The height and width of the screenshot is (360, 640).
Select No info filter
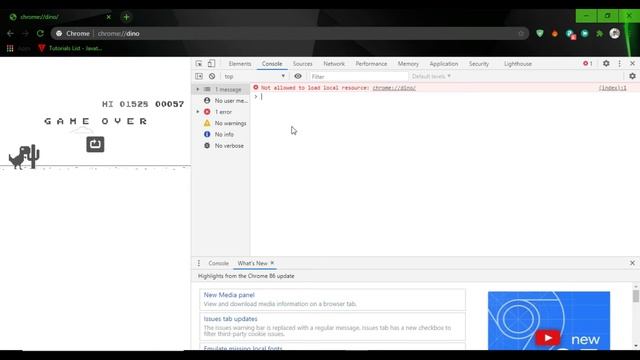tap(219, 134)
